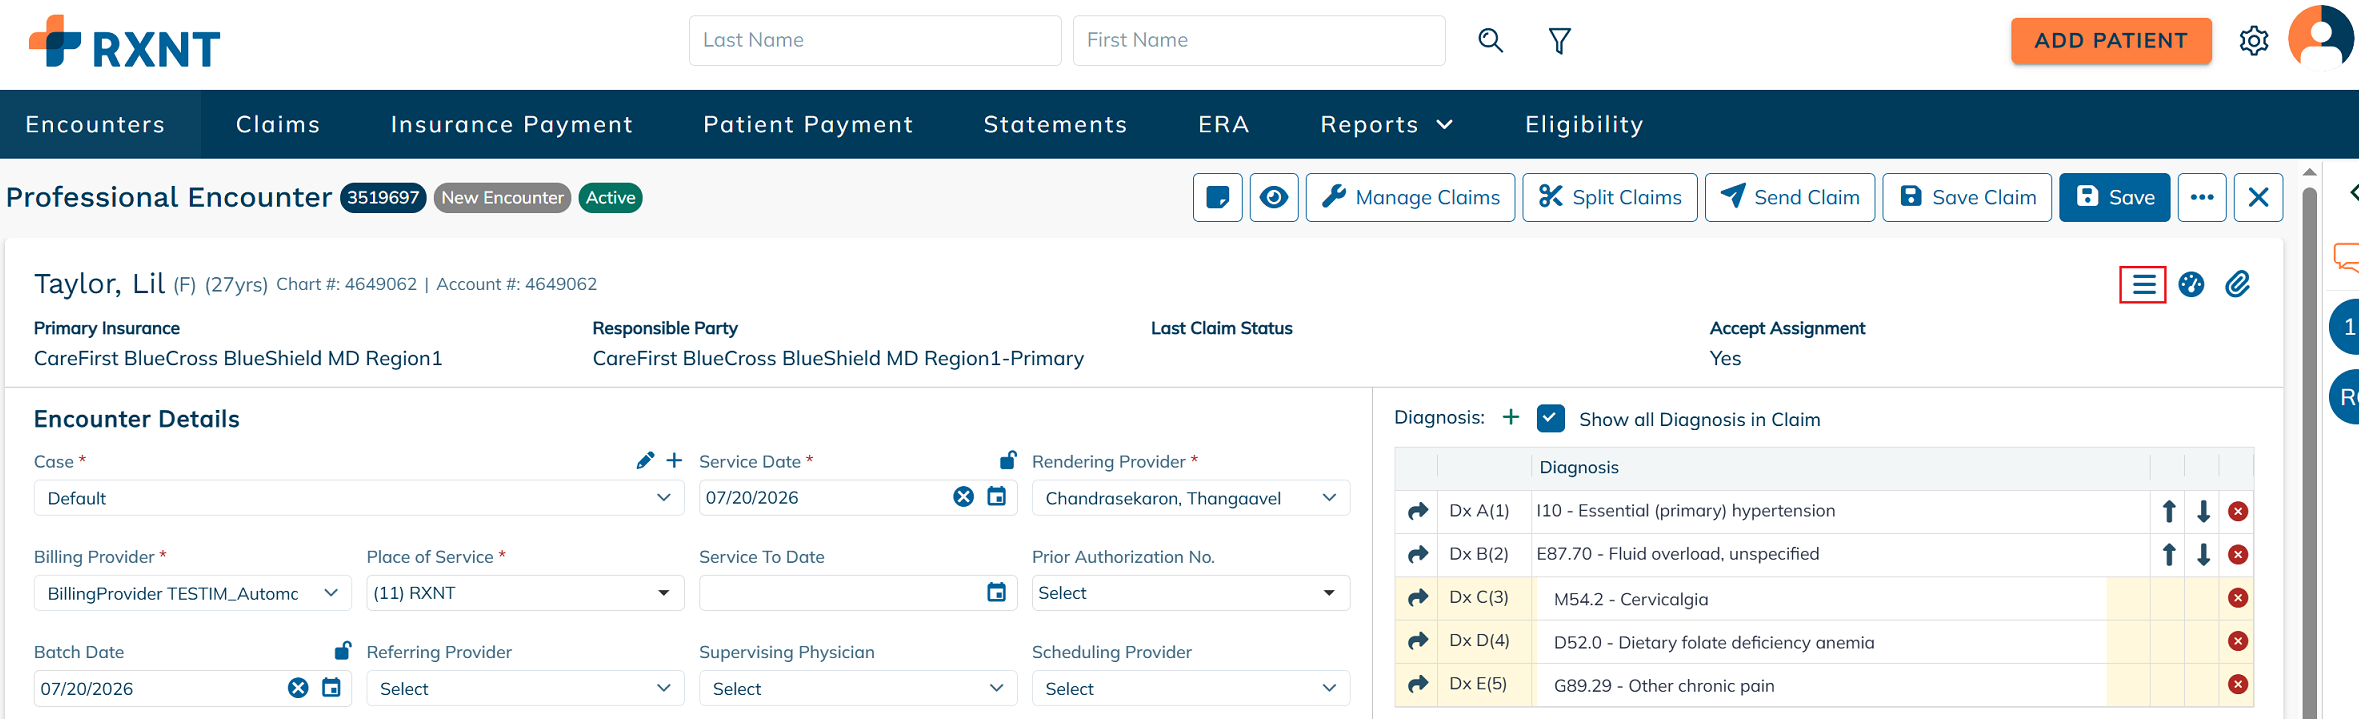Toggle Show all Diagnosis in Claim checkbox

[1550, 418]
